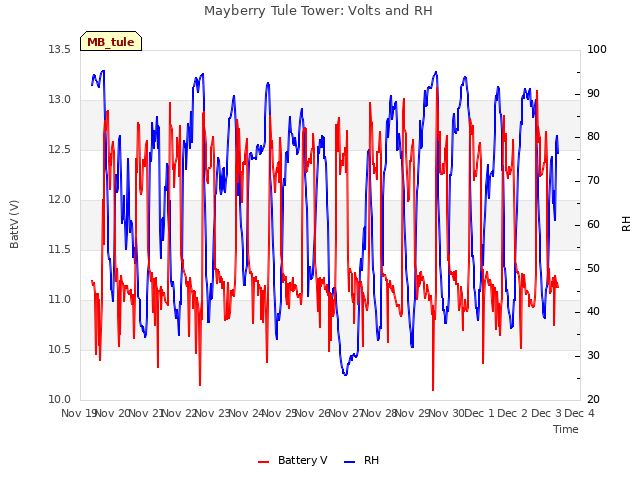The height and width of the screenshot is (480, 640).
Task: Click the 70 right axis tick value
Action: point(593,181)
